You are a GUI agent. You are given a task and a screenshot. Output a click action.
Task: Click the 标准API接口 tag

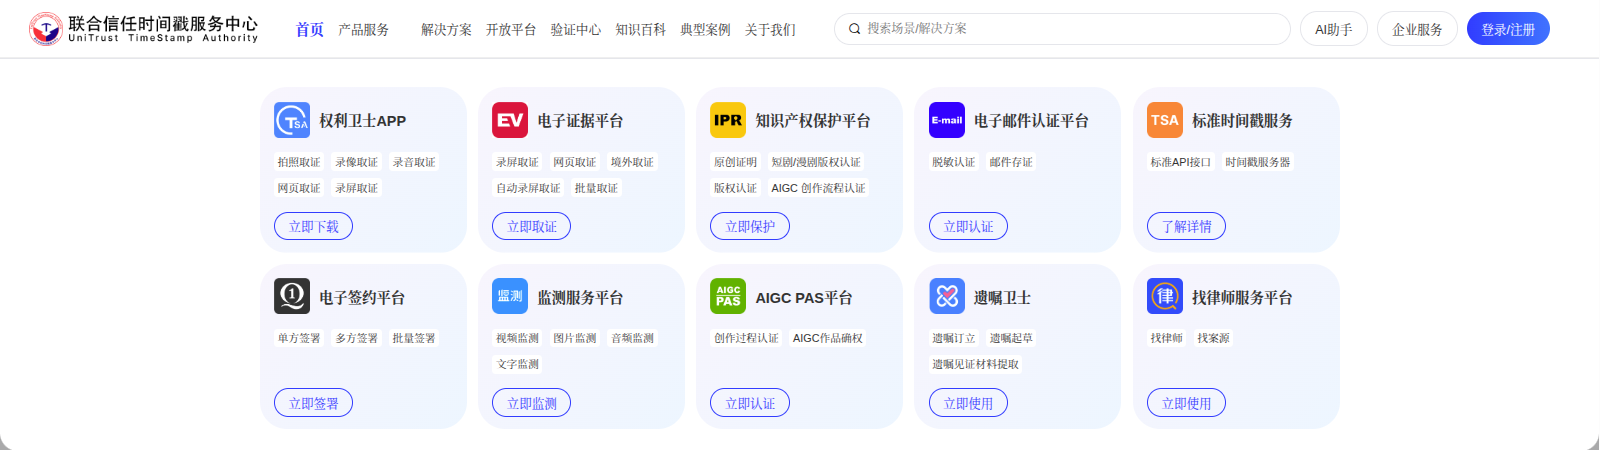[x=1180, y=162]
